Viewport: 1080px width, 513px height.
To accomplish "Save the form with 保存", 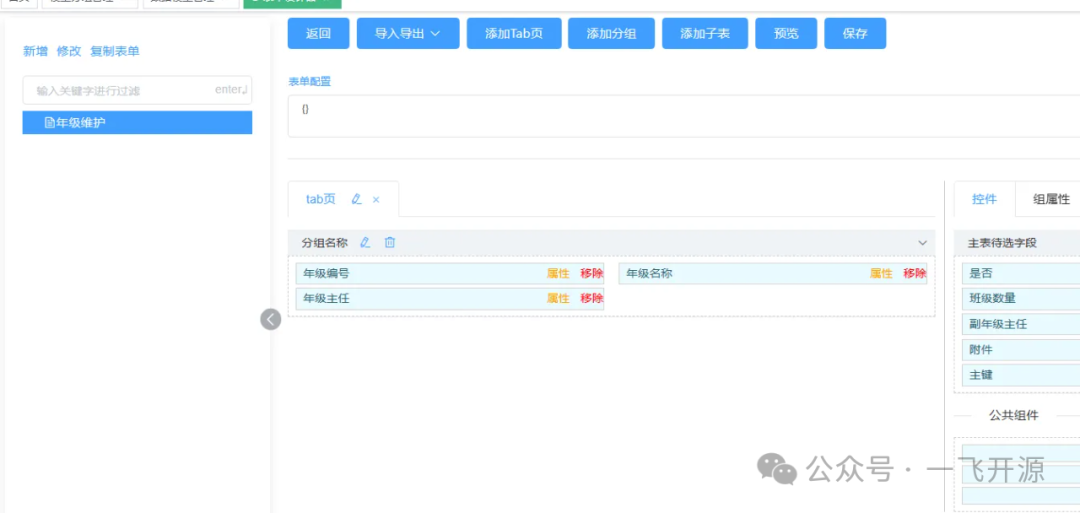I will (855, 33).
